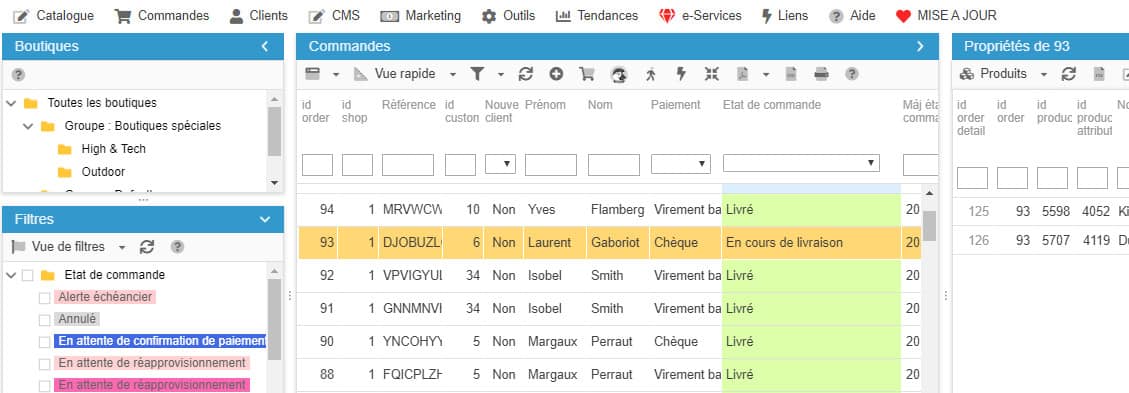Open dropdown arrow beside funnel filter icon

click(500, 74)
